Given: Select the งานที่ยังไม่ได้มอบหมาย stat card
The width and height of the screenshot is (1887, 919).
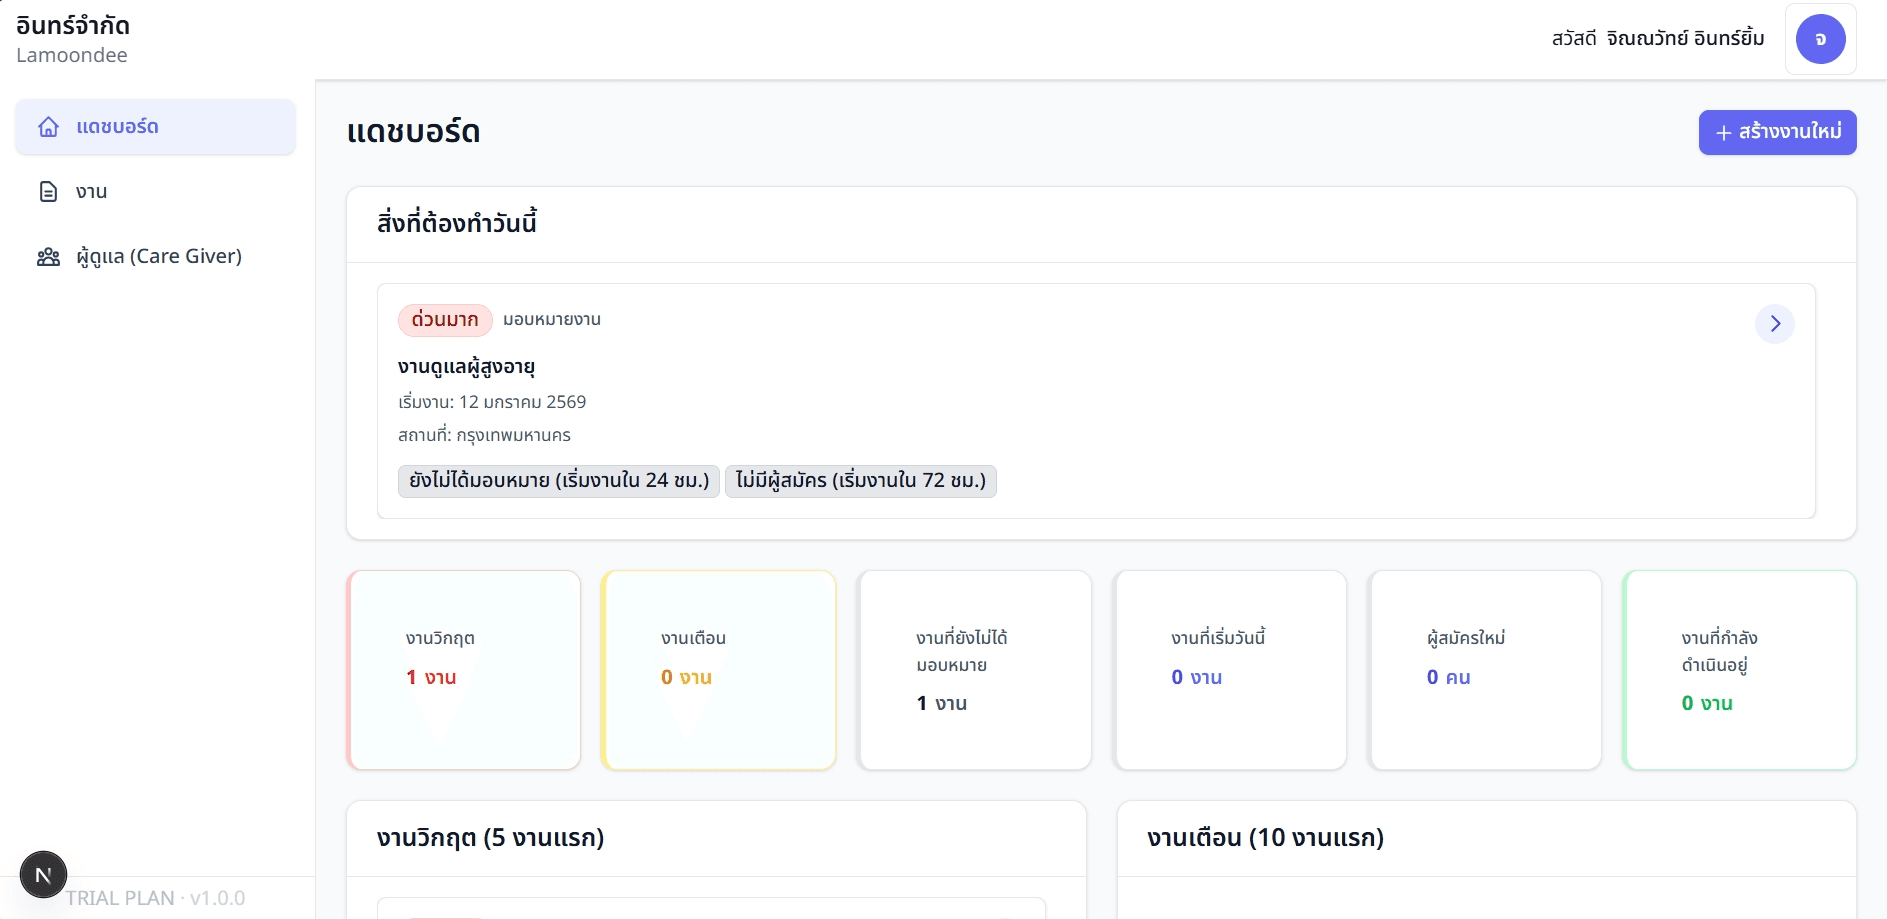Looking at the screenshot, I should click(975, 670).
